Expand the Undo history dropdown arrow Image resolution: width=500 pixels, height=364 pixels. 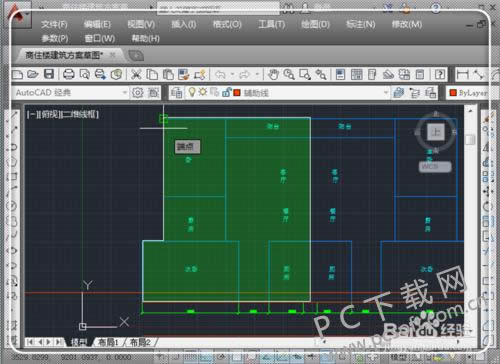232,74
